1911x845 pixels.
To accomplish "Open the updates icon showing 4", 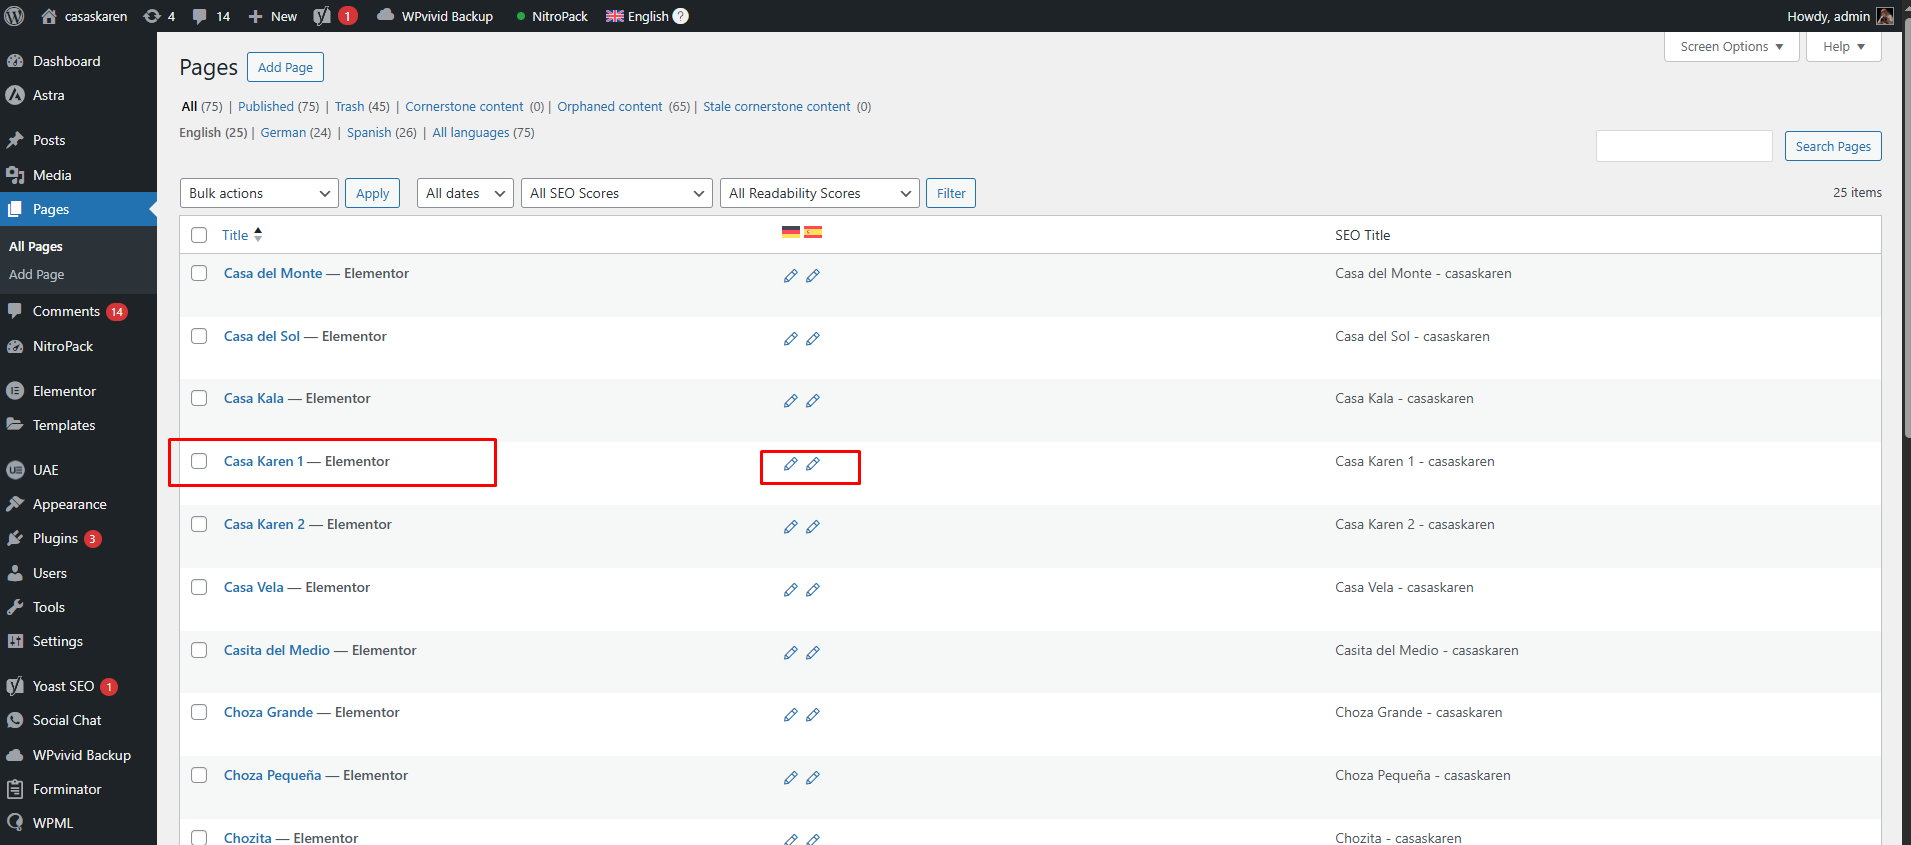I will (152, 16).
